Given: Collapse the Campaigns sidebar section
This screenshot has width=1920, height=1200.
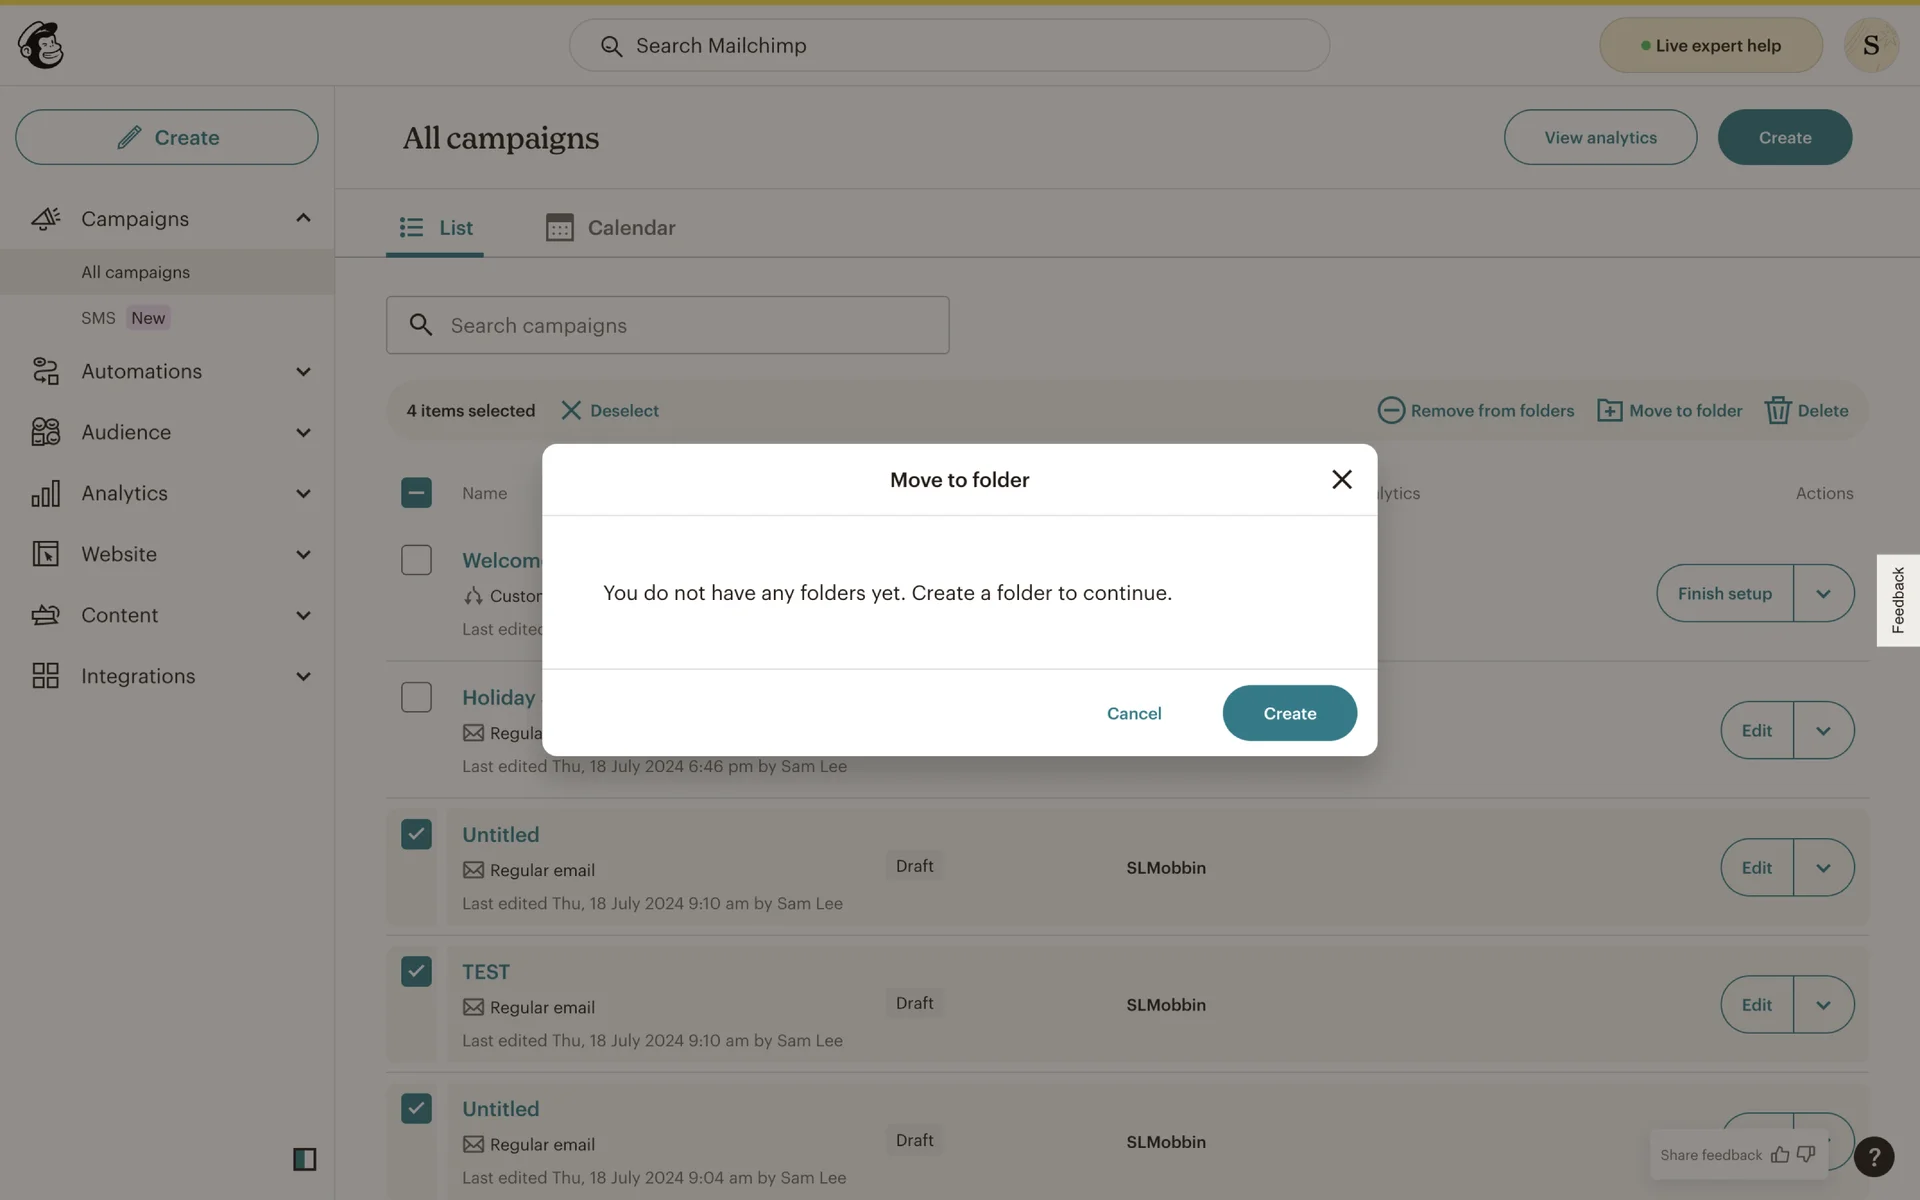Looking at the screenshot, I should point(303,218).
